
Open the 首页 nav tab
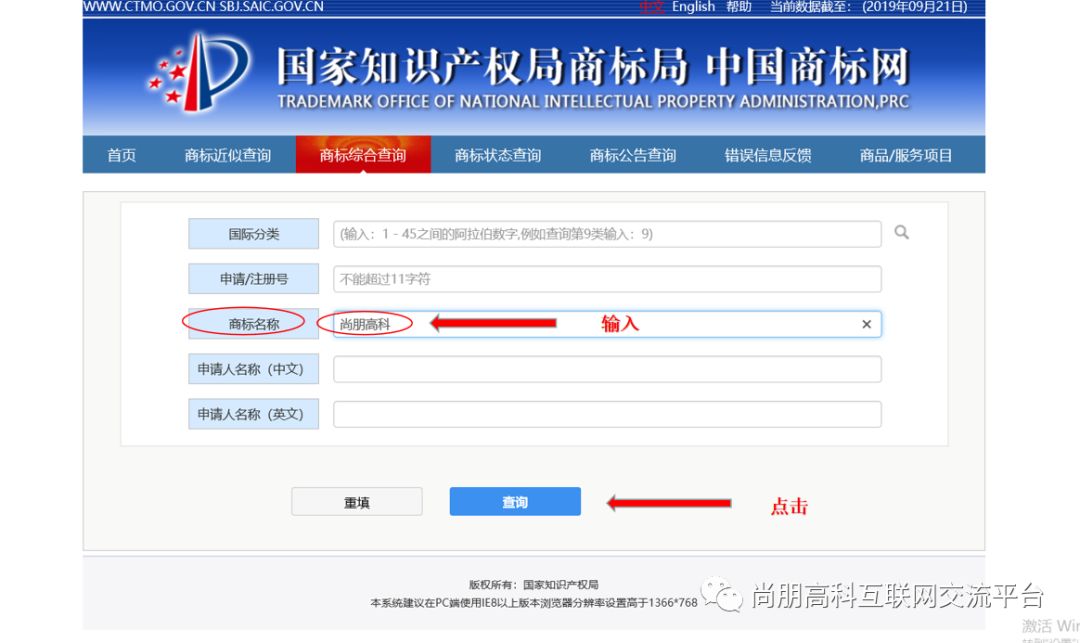pyautogui.click(x=122, y=155)
